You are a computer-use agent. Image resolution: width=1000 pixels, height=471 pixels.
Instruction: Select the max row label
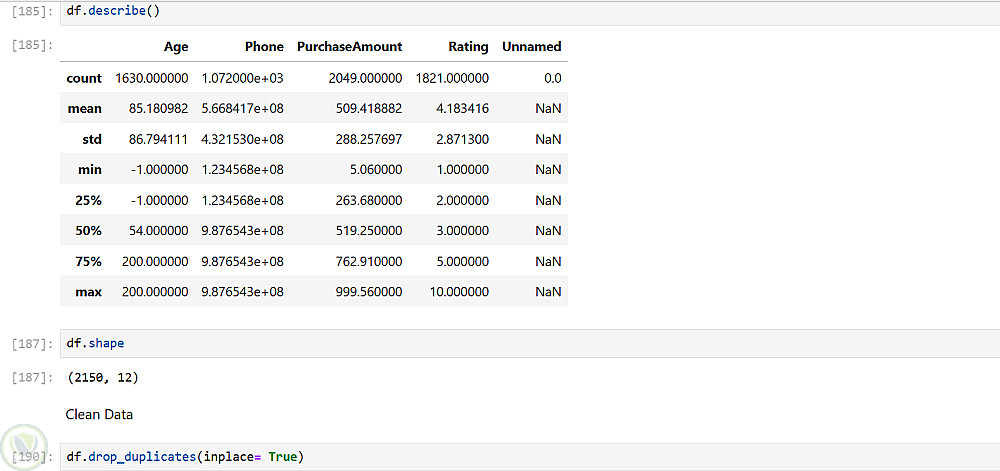(x=90, y=293)
